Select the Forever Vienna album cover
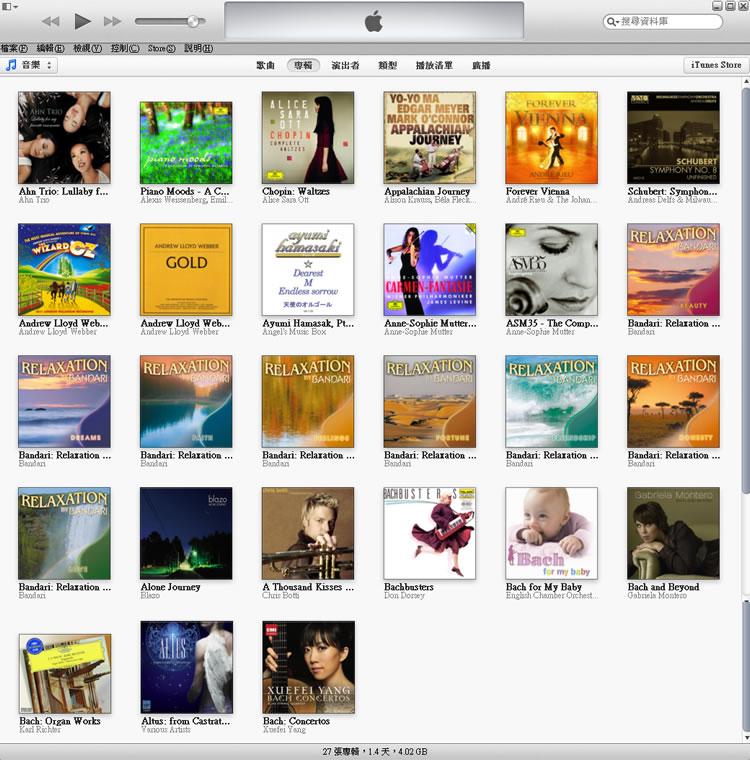Screen dimensions: 750x760 551,138
